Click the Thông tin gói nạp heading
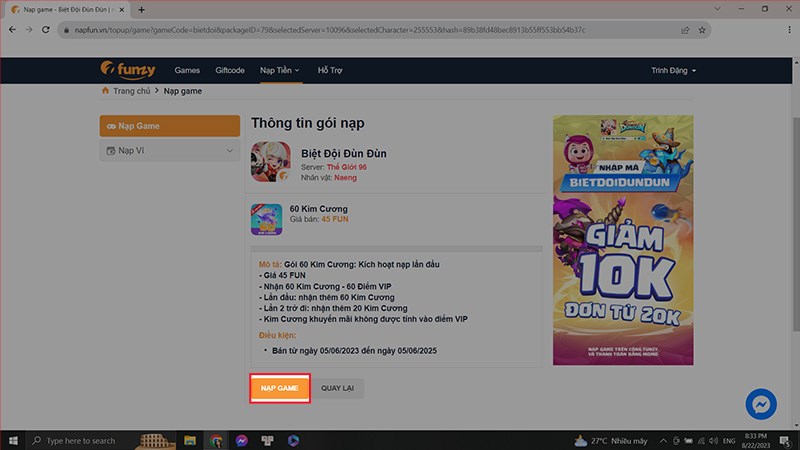This screenshot has height=450, width=800. [308, 123]
